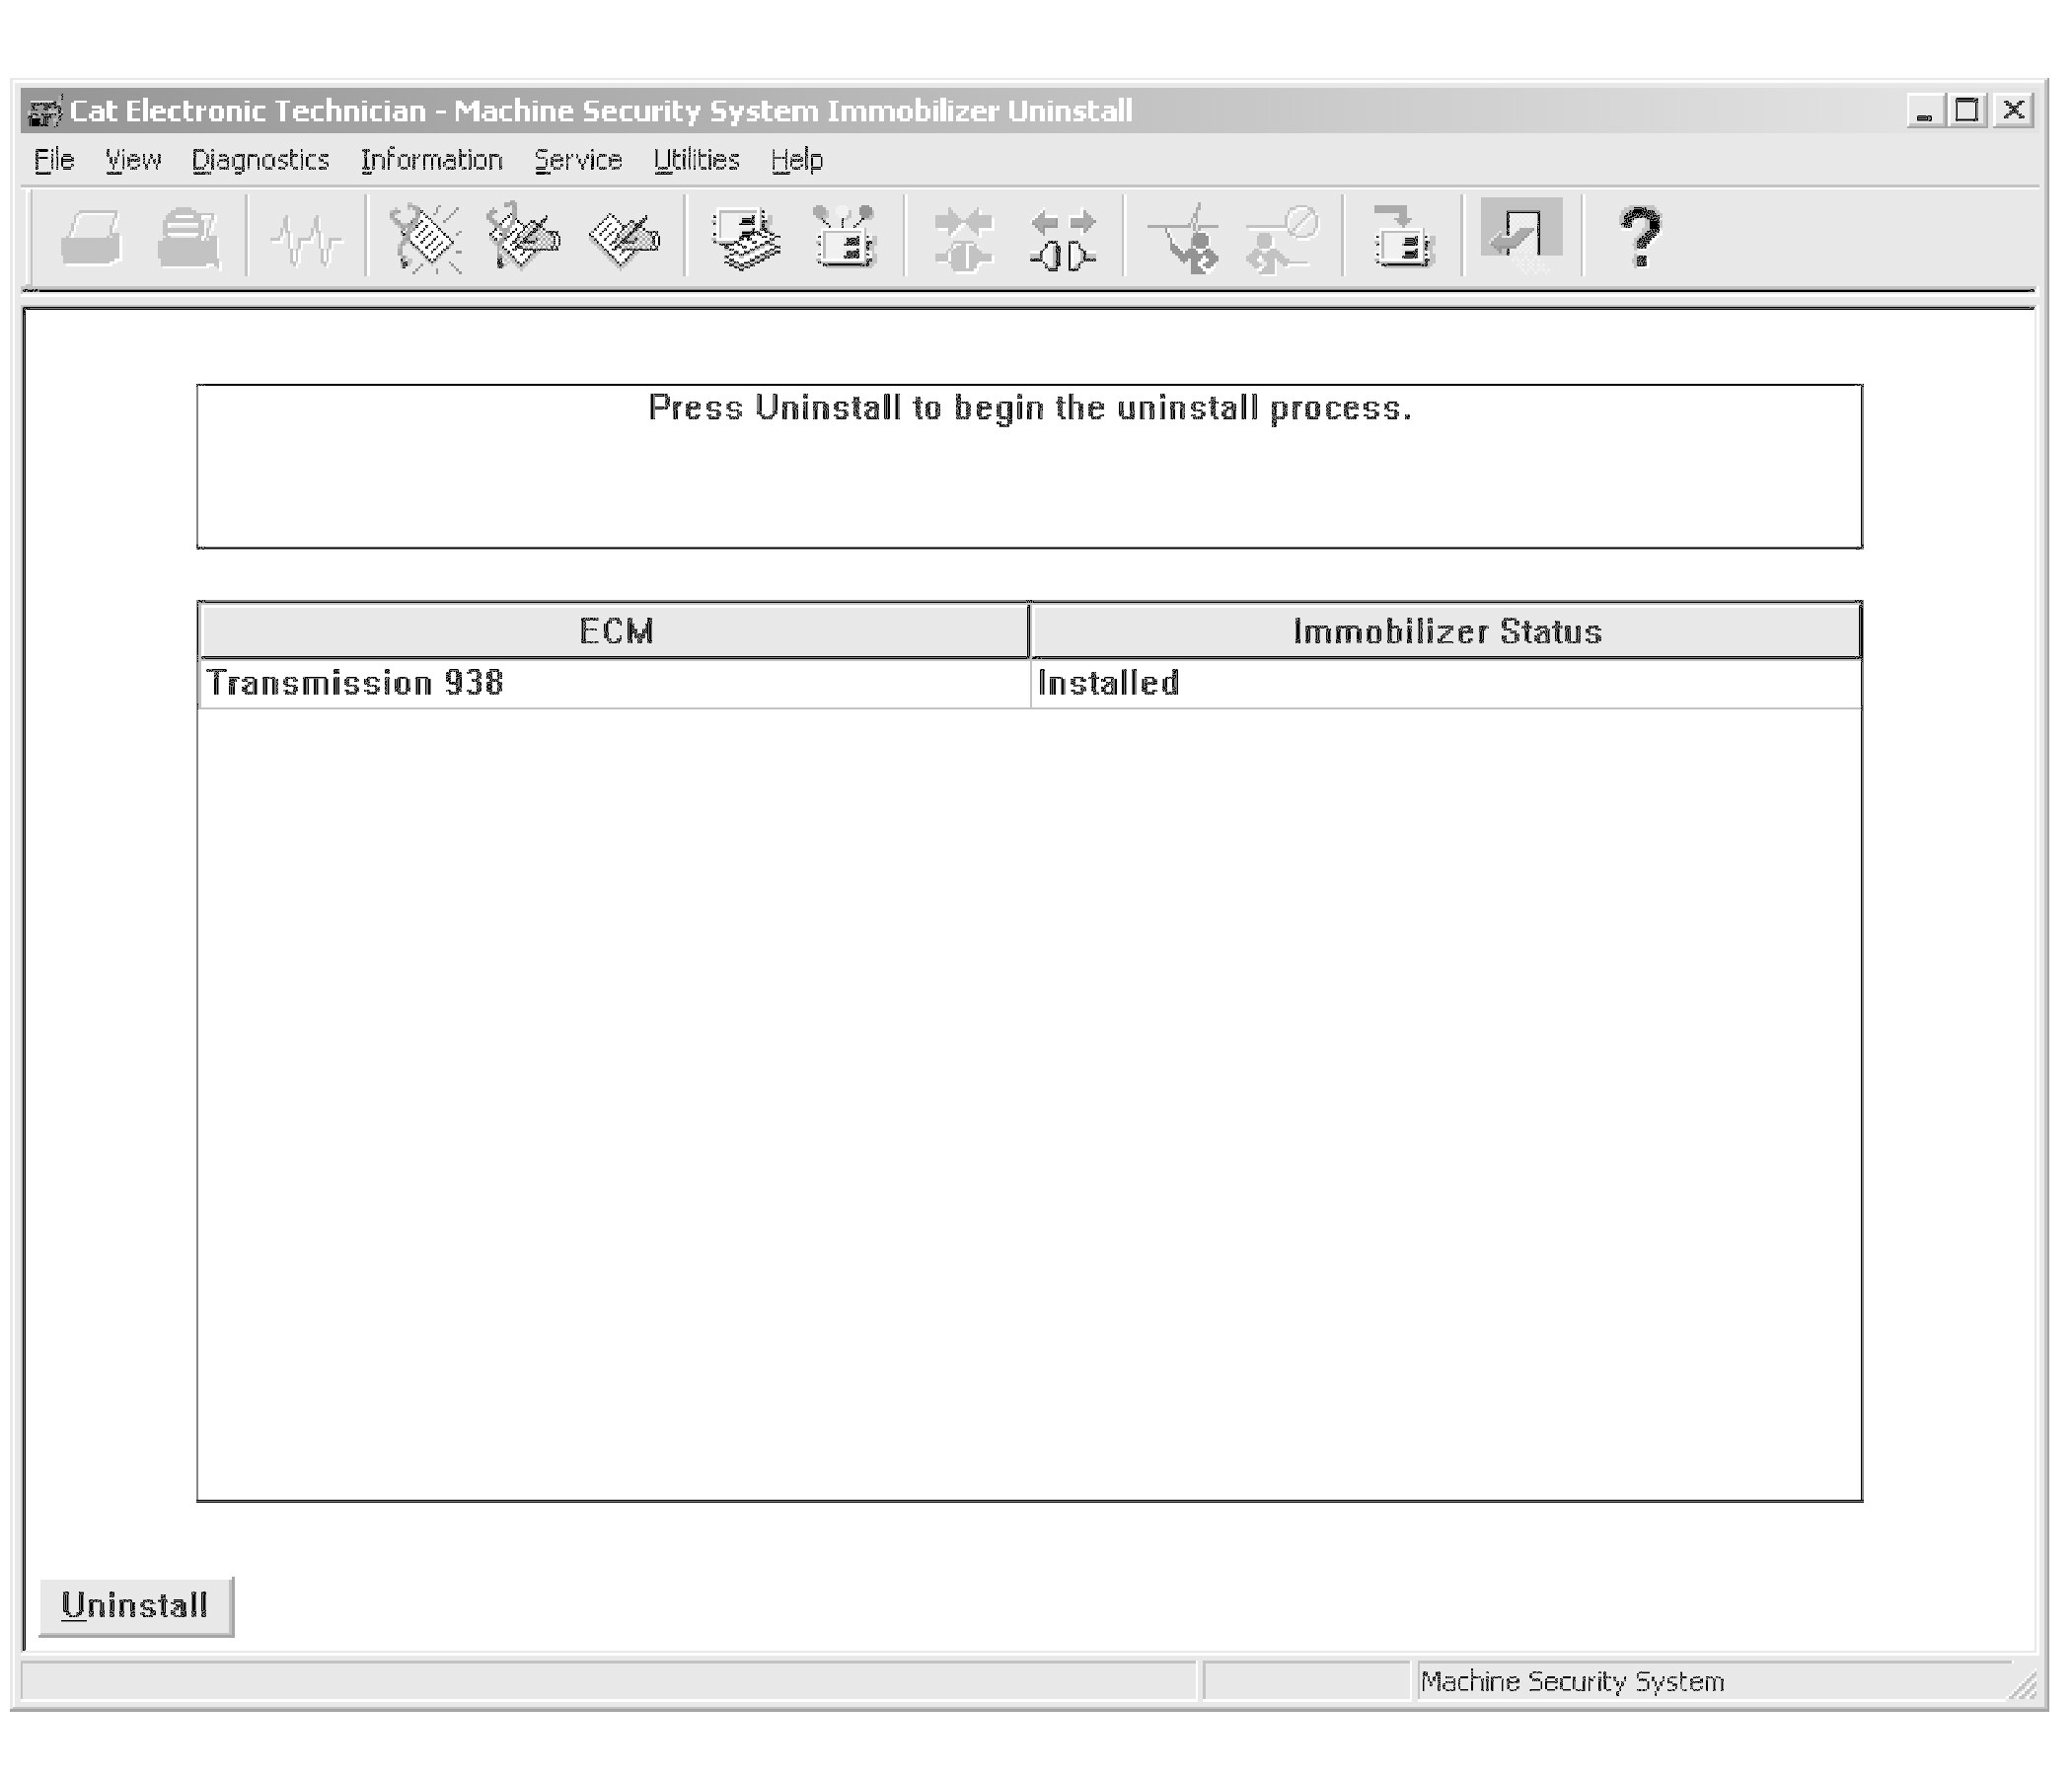Screen dimensions: 2072x1776
Task: Open Active Diagnostic Codes stethoscope icon
Action: pos(425,238)
